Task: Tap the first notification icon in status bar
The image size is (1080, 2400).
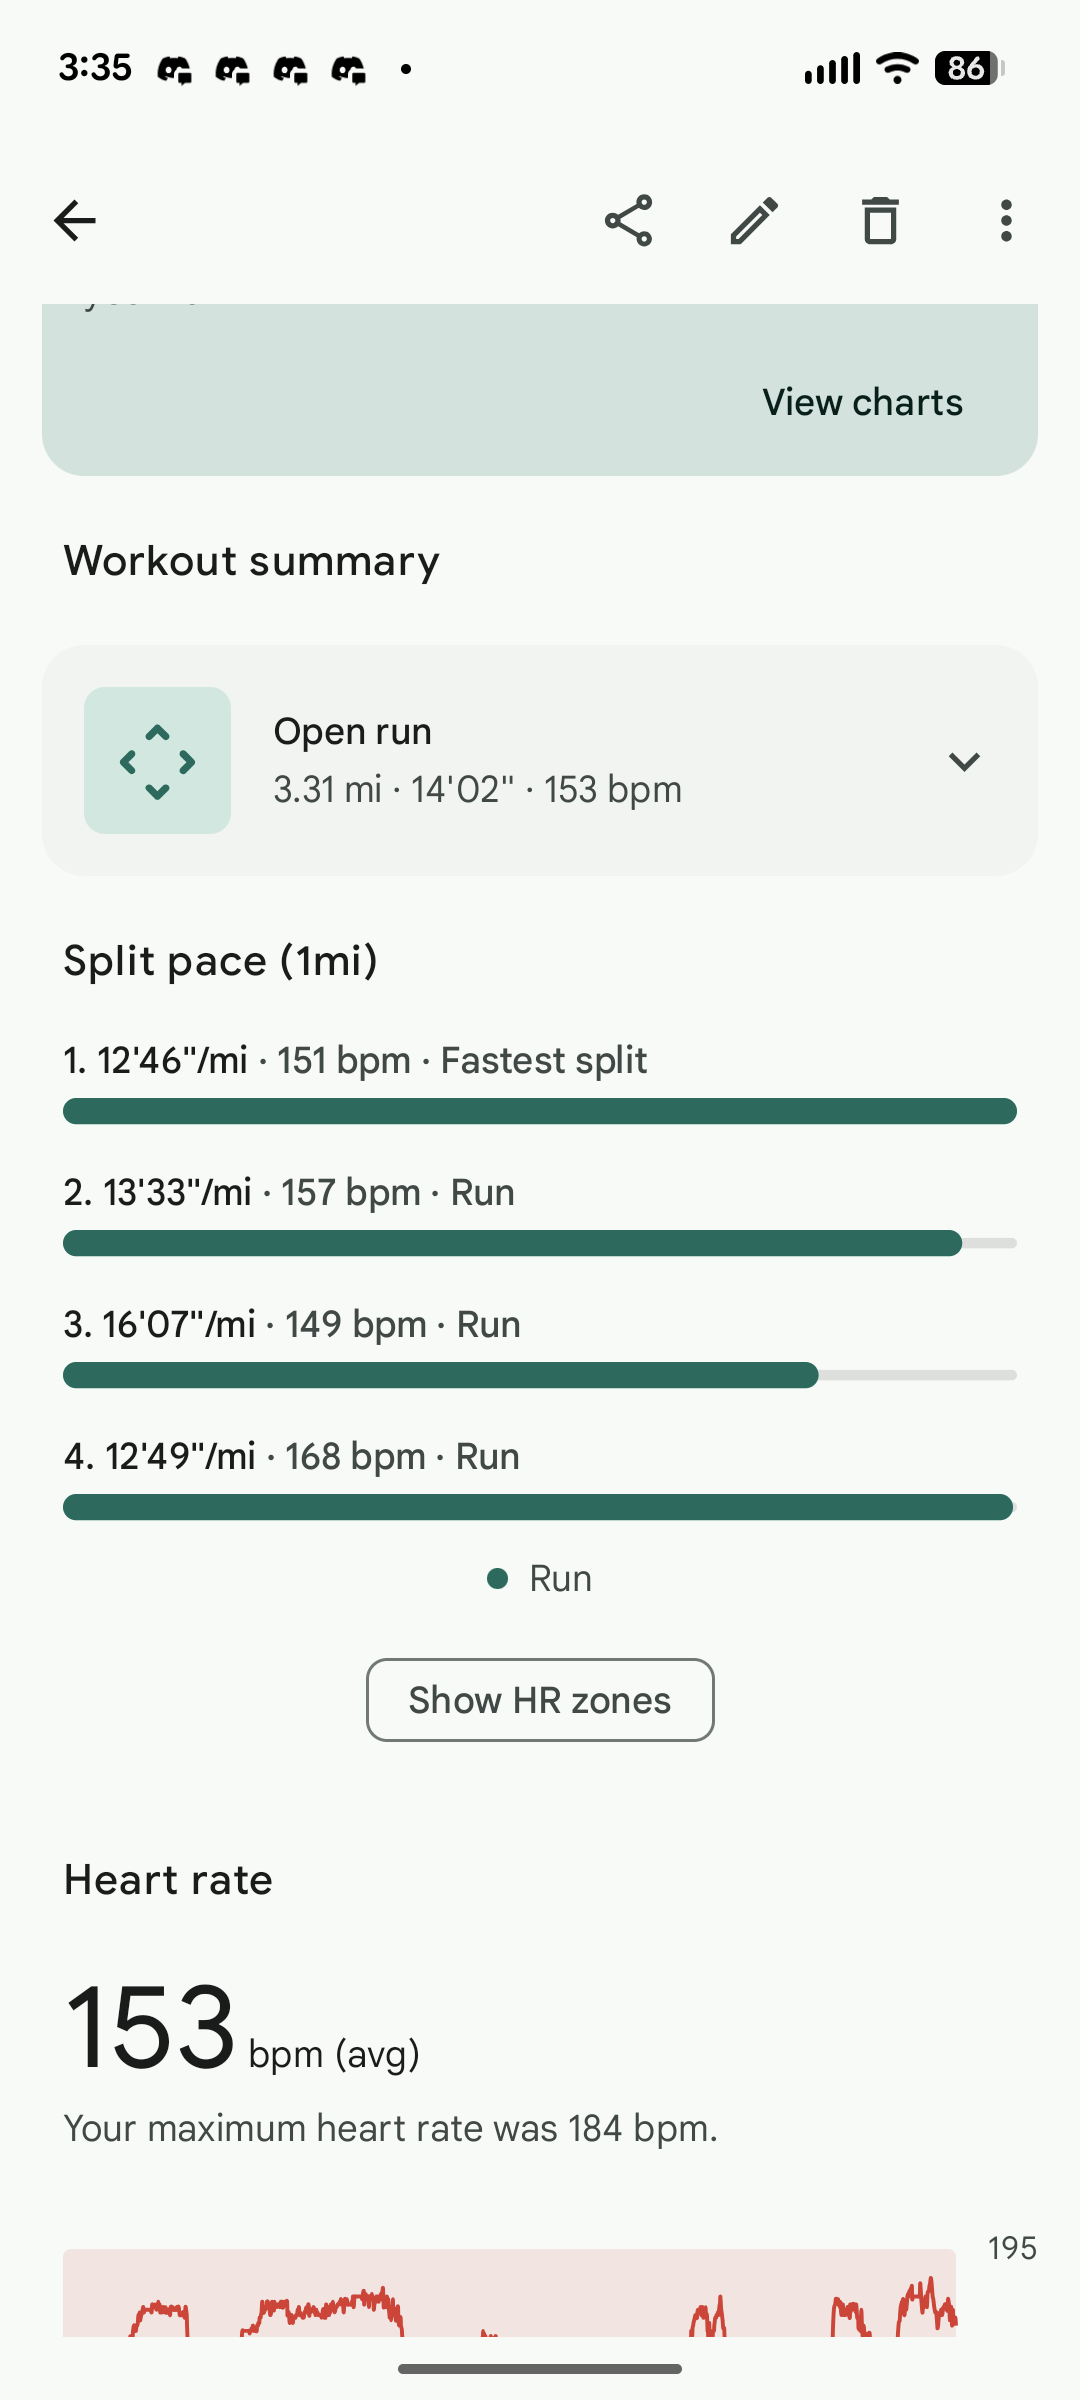Action: (174, 69)
